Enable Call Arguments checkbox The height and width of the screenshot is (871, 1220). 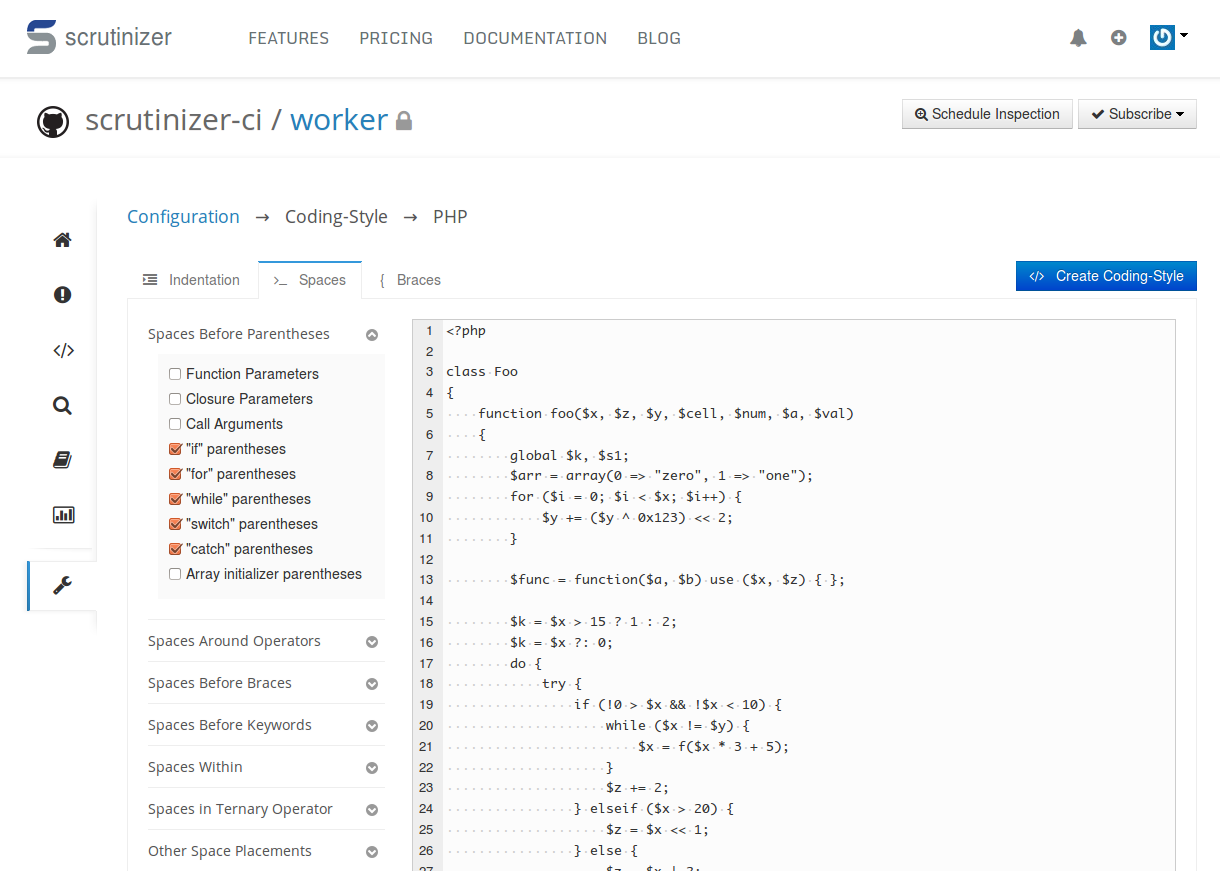point(175,424)
